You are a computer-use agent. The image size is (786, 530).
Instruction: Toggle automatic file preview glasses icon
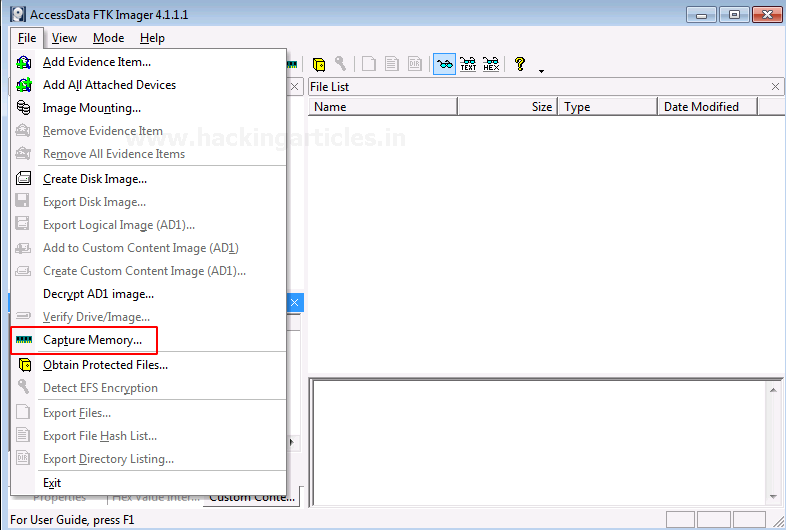point(444,64)
